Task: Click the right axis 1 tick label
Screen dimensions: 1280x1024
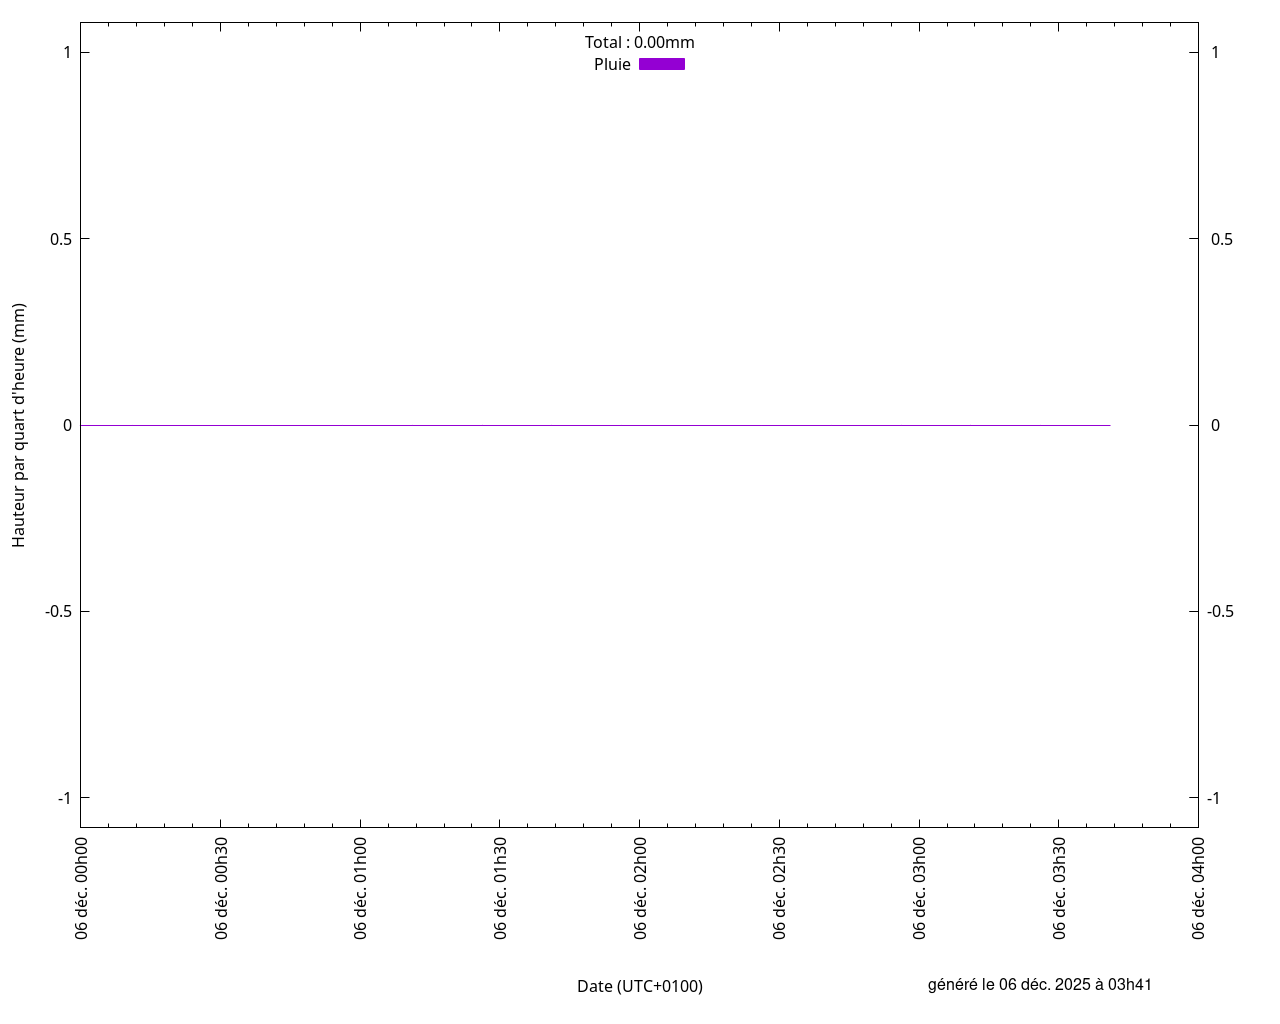Action: (1215, 52)
